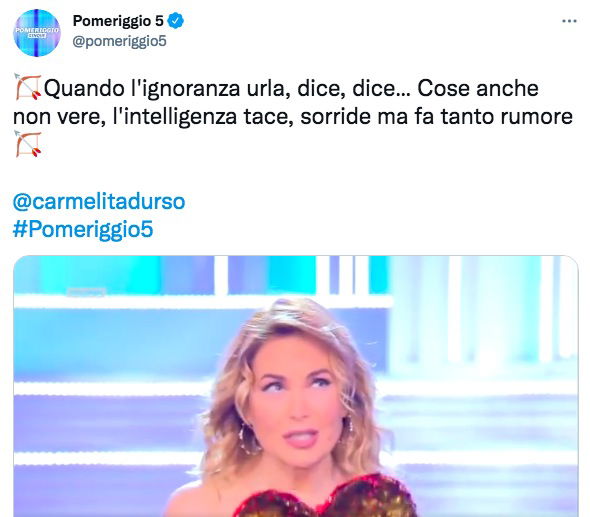
Task: Click the woman's face in the video
Action: point(297,398)
